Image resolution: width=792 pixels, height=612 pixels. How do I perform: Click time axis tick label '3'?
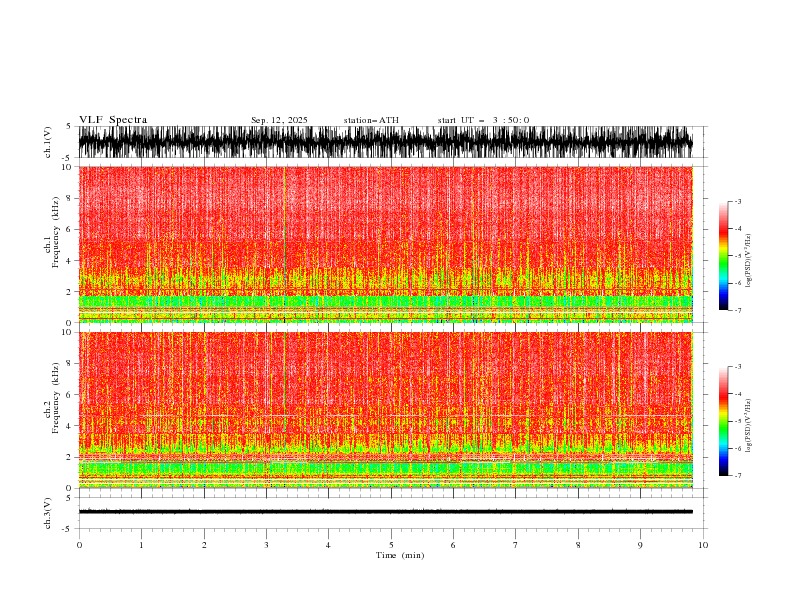pyautogui.click(x=266, y=545)
